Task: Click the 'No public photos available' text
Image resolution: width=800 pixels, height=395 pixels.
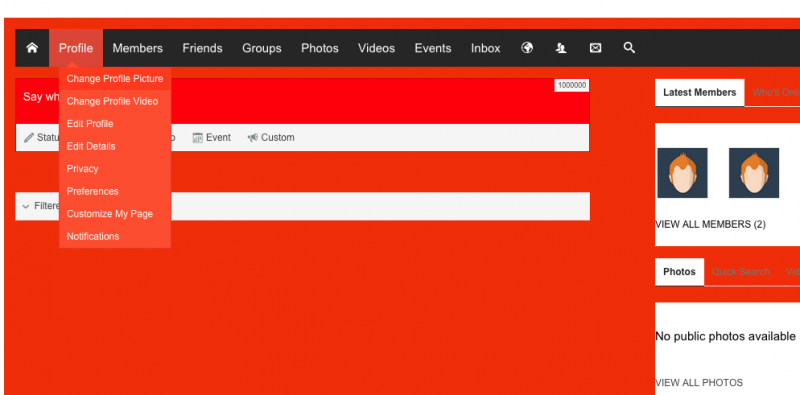Action: [x=725, y=336]
